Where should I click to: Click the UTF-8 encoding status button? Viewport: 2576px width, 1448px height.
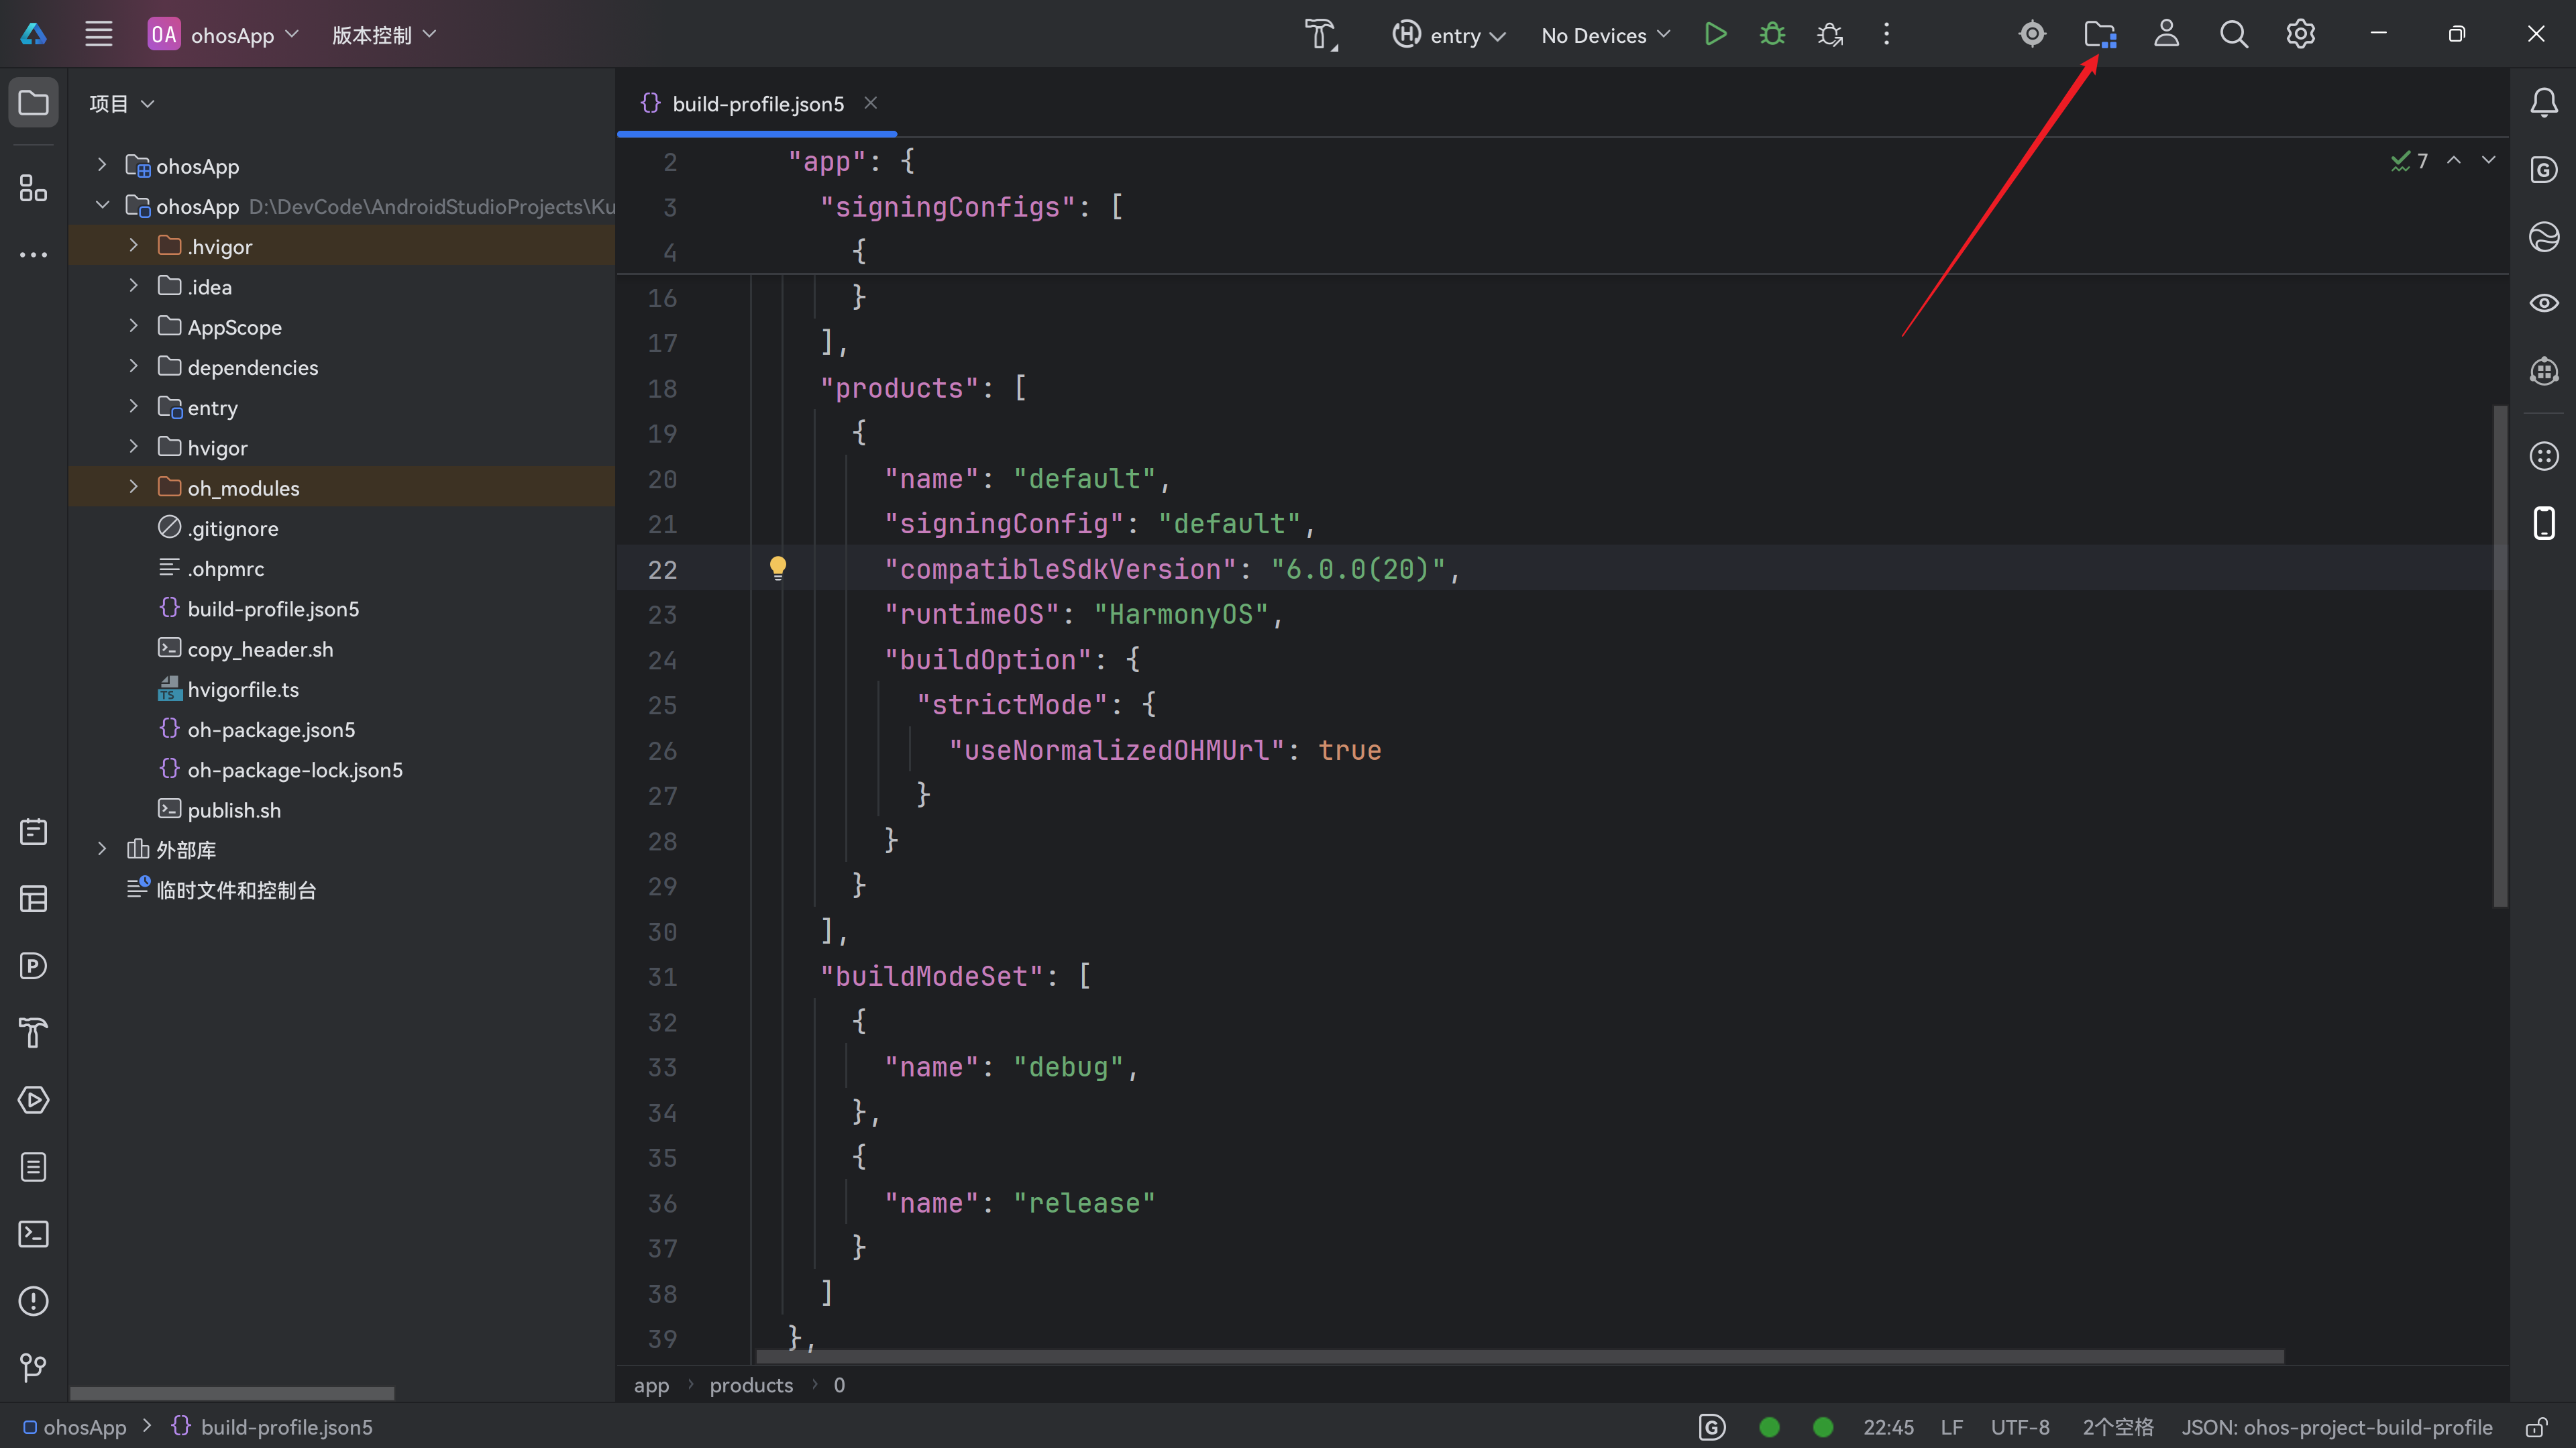(x=2019, y=1427)
